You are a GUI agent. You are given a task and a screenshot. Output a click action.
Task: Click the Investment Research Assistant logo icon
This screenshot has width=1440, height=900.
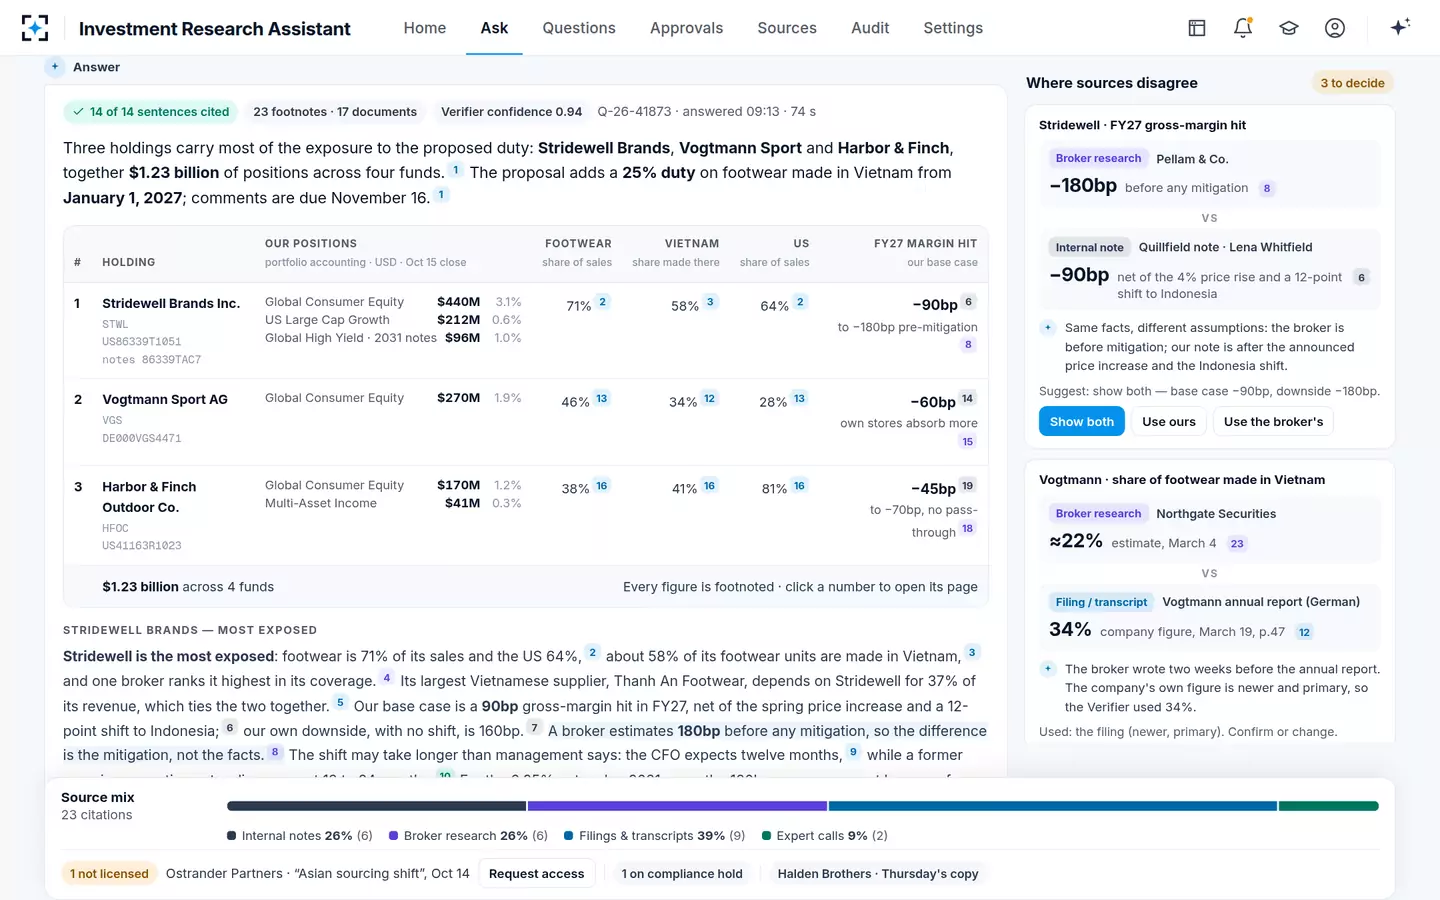(35, 28)
